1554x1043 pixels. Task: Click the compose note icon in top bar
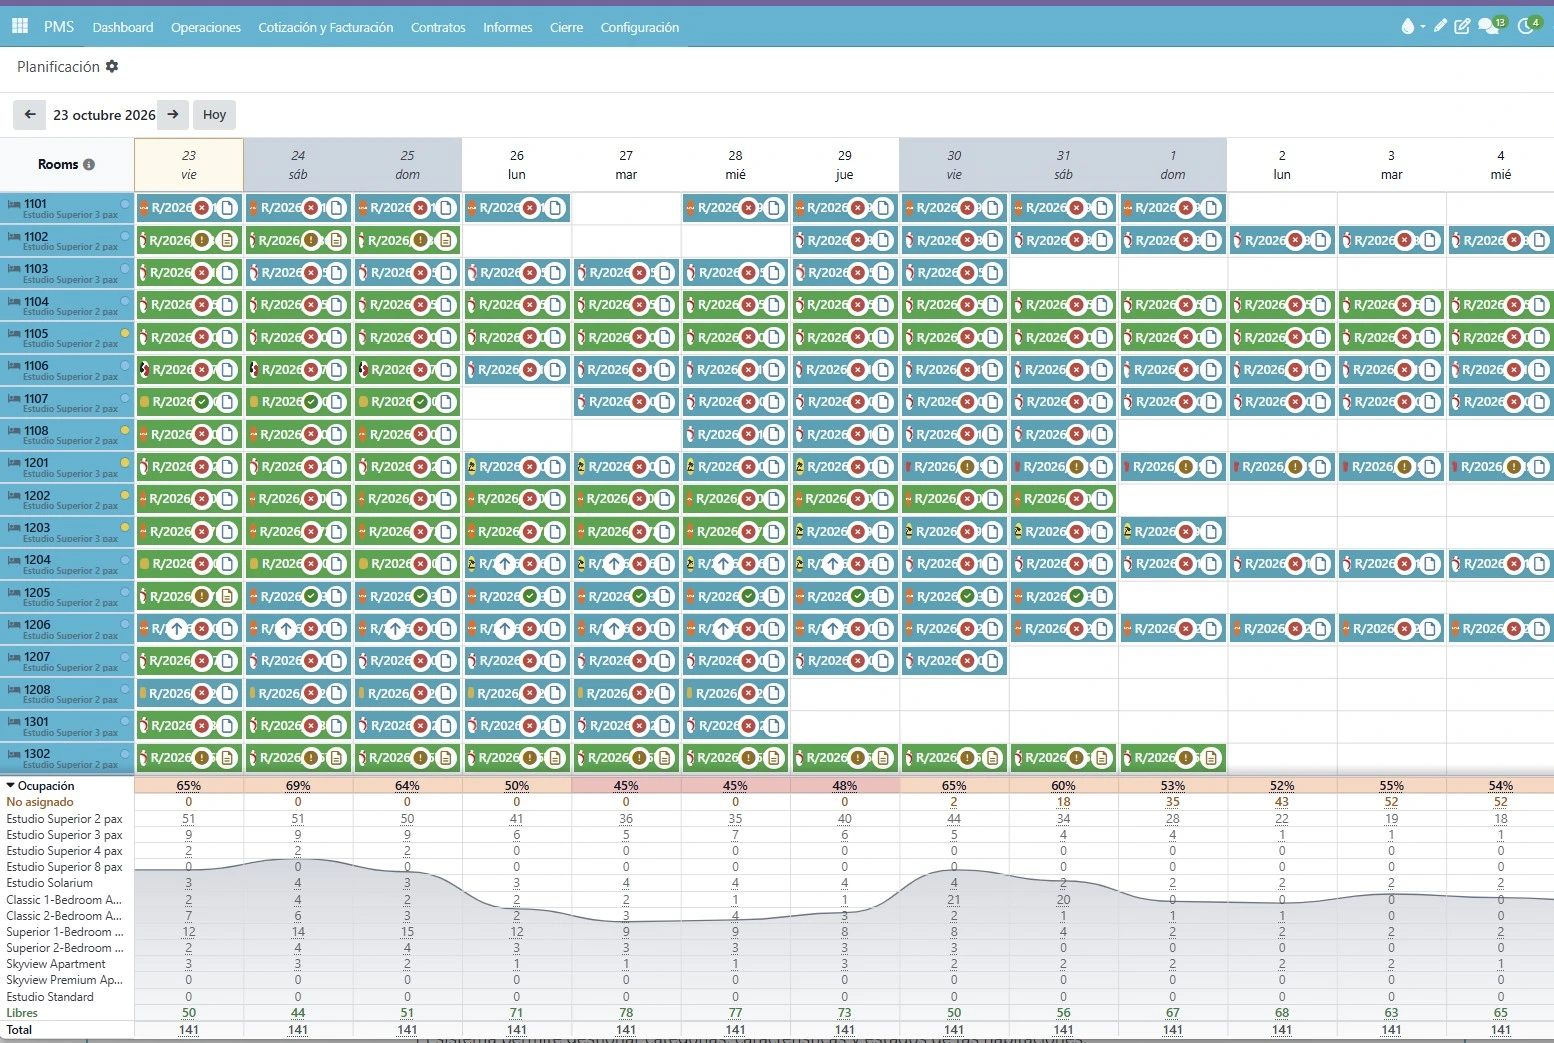[1462, 26]
